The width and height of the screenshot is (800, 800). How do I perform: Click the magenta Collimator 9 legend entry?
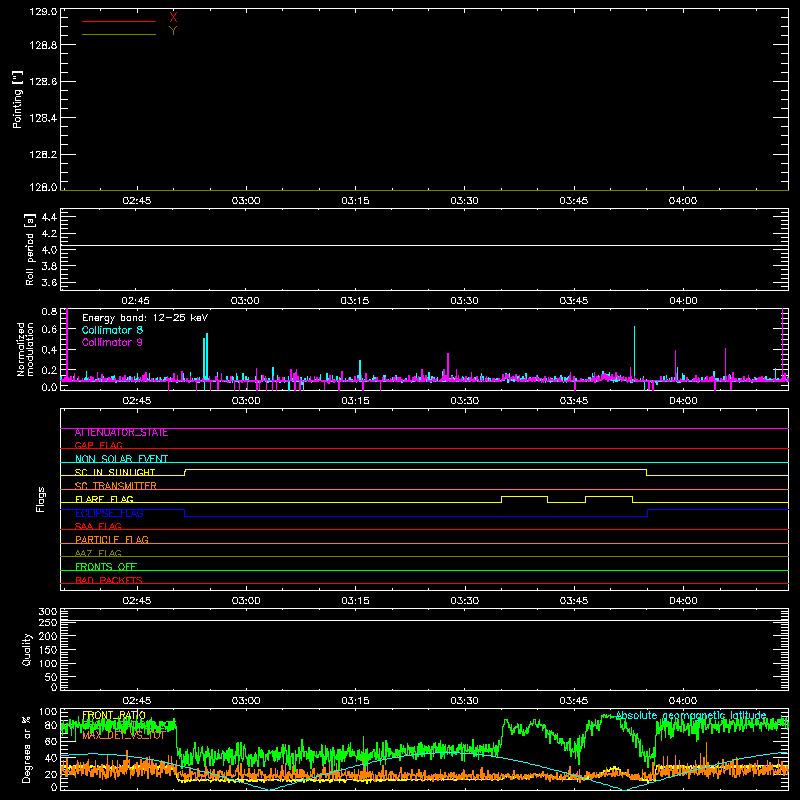(112, 342)
